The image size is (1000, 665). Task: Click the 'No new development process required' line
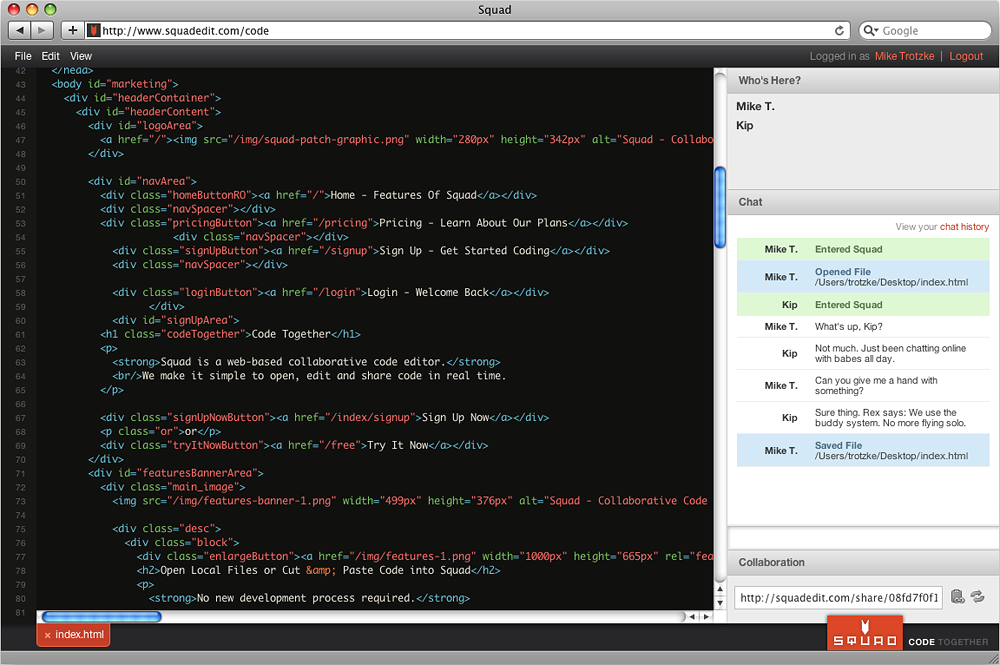click(x=309, y=598)
